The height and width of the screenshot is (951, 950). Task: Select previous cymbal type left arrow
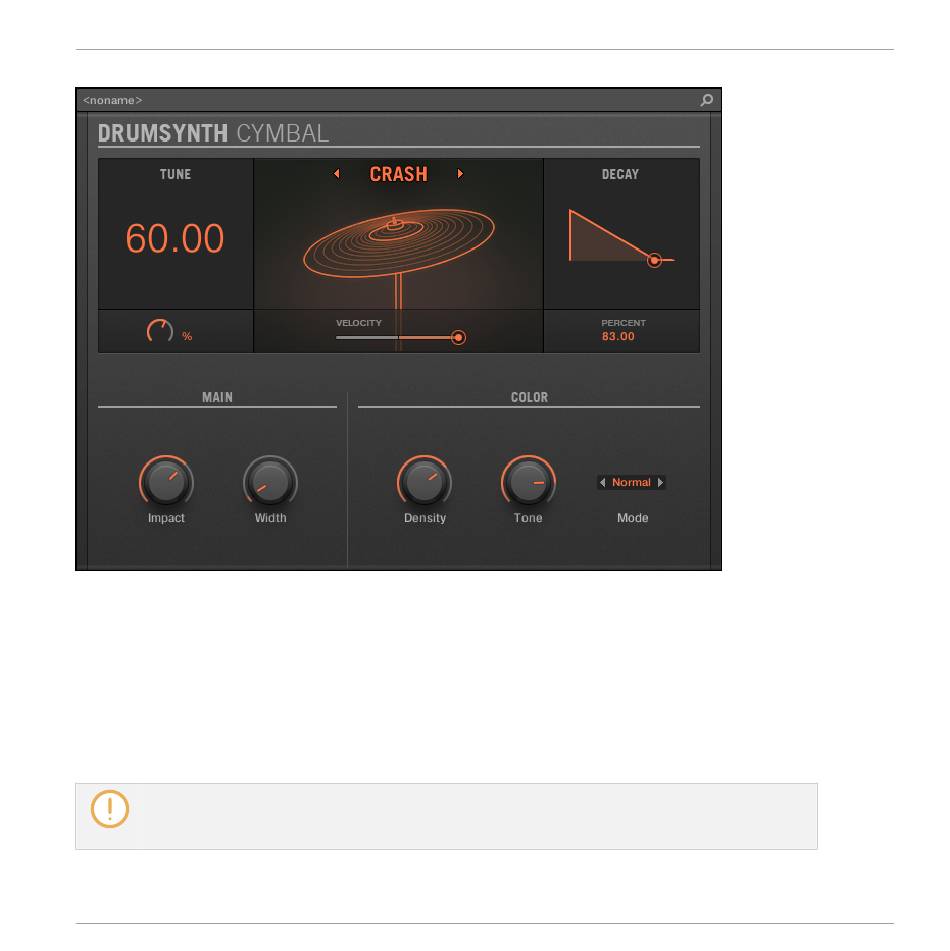tap(337, 174)
